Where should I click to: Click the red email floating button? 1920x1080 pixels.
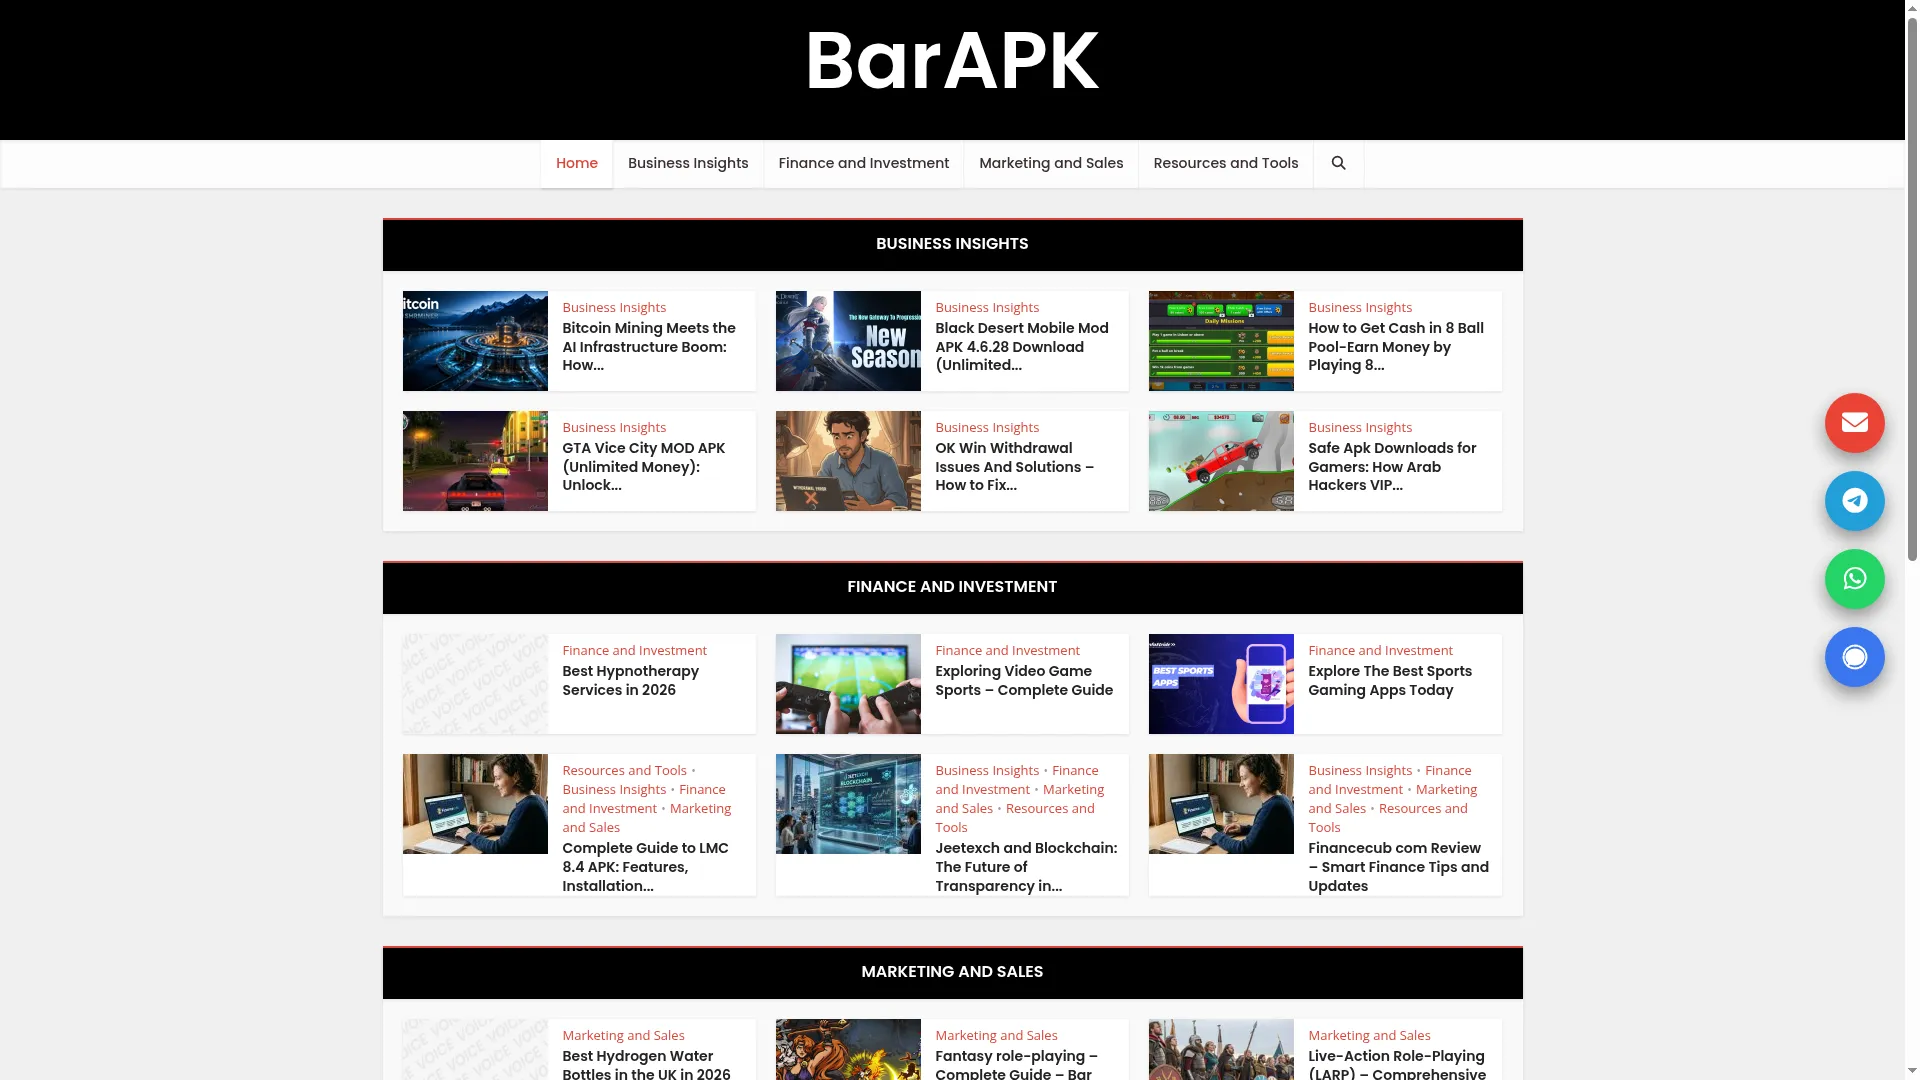tap(1854, 423)
